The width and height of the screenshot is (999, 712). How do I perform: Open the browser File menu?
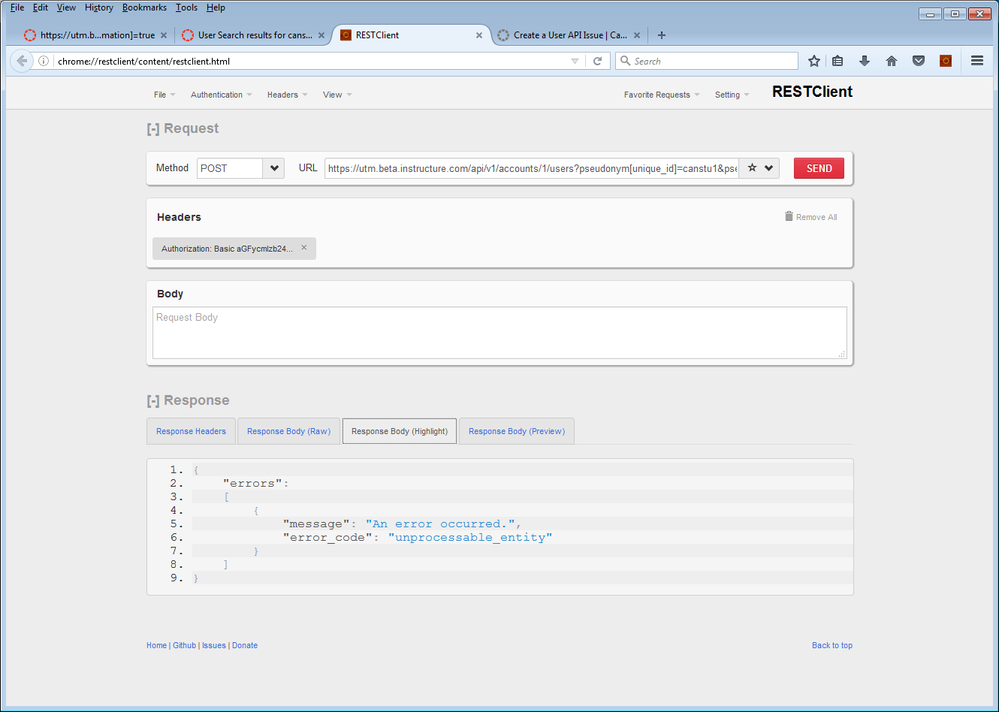(x=17, y=8)
